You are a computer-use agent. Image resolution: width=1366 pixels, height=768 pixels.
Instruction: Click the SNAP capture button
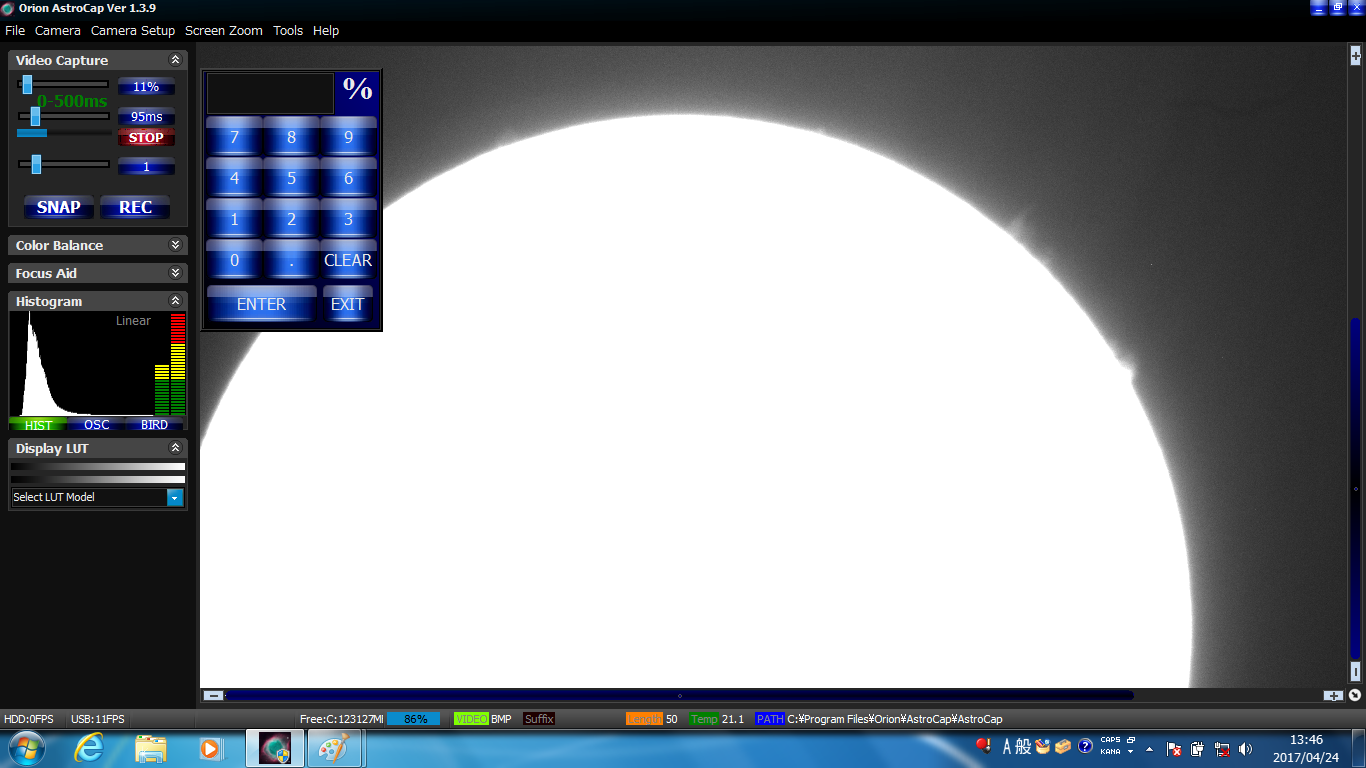[59, 207]
